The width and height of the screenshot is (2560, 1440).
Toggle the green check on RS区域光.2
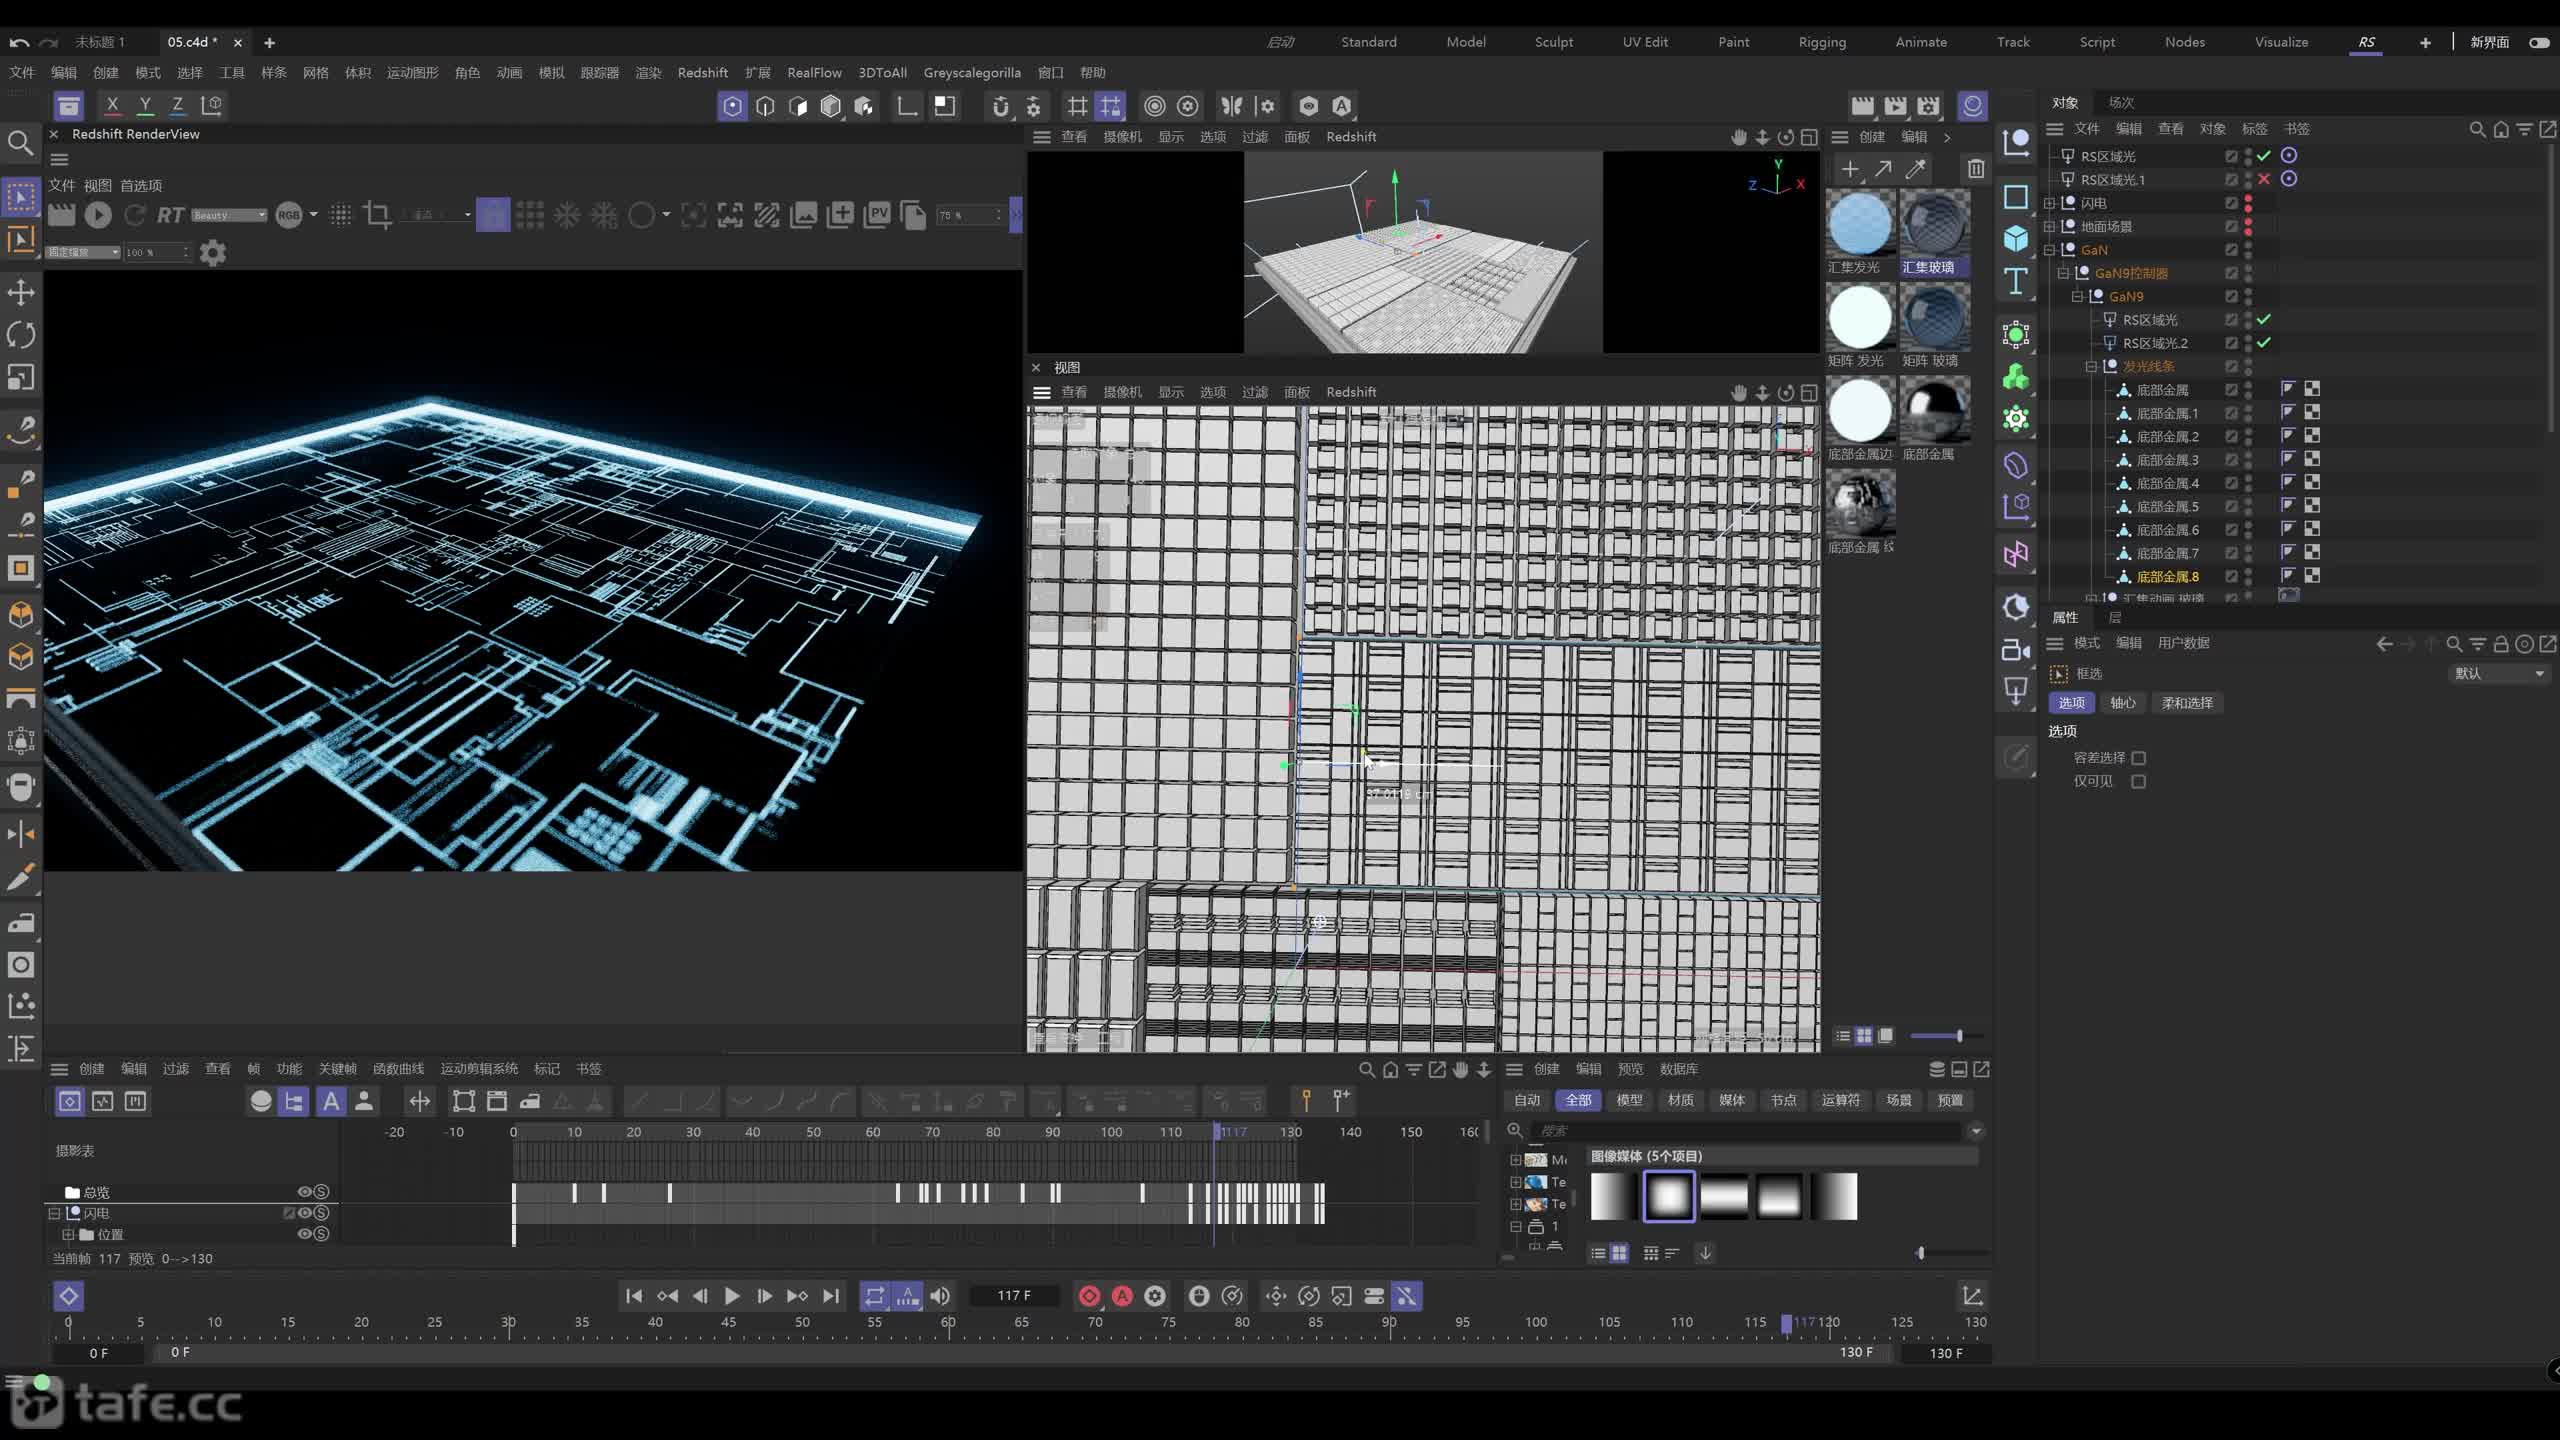pyautogui.click(x=2264, y=343)
